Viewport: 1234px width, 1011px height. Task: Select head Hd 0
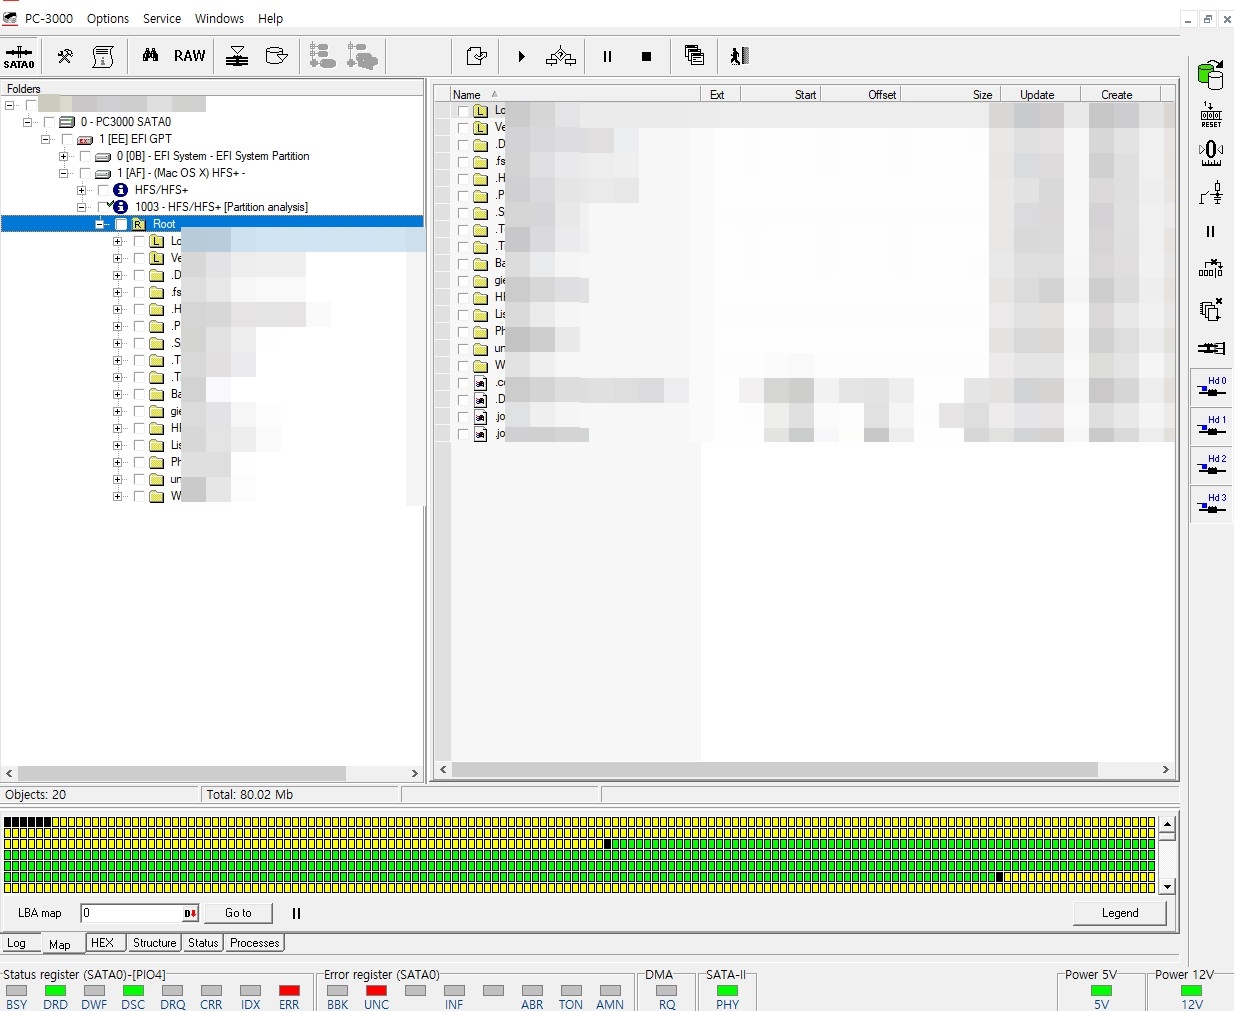[x=1211, y=388]
